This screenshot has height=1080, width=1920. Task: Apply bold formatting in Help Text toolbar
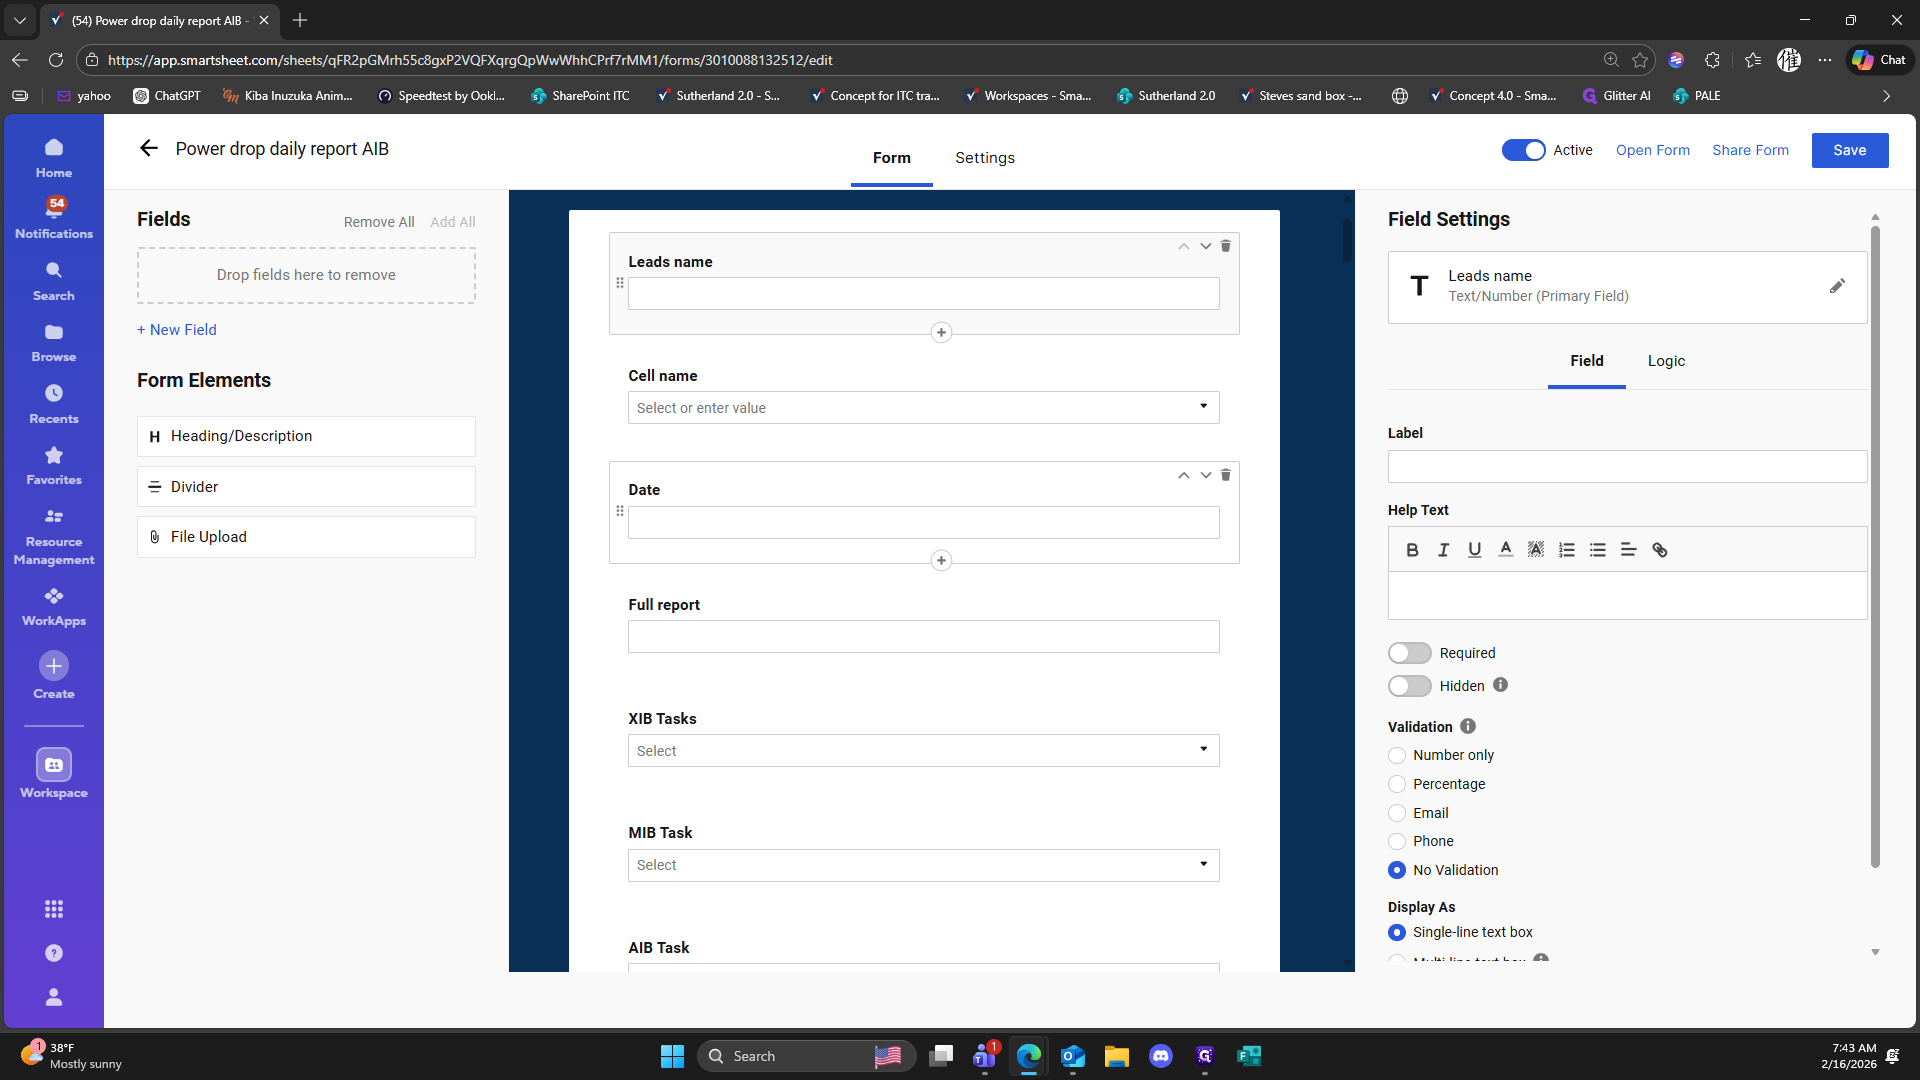1412,550
